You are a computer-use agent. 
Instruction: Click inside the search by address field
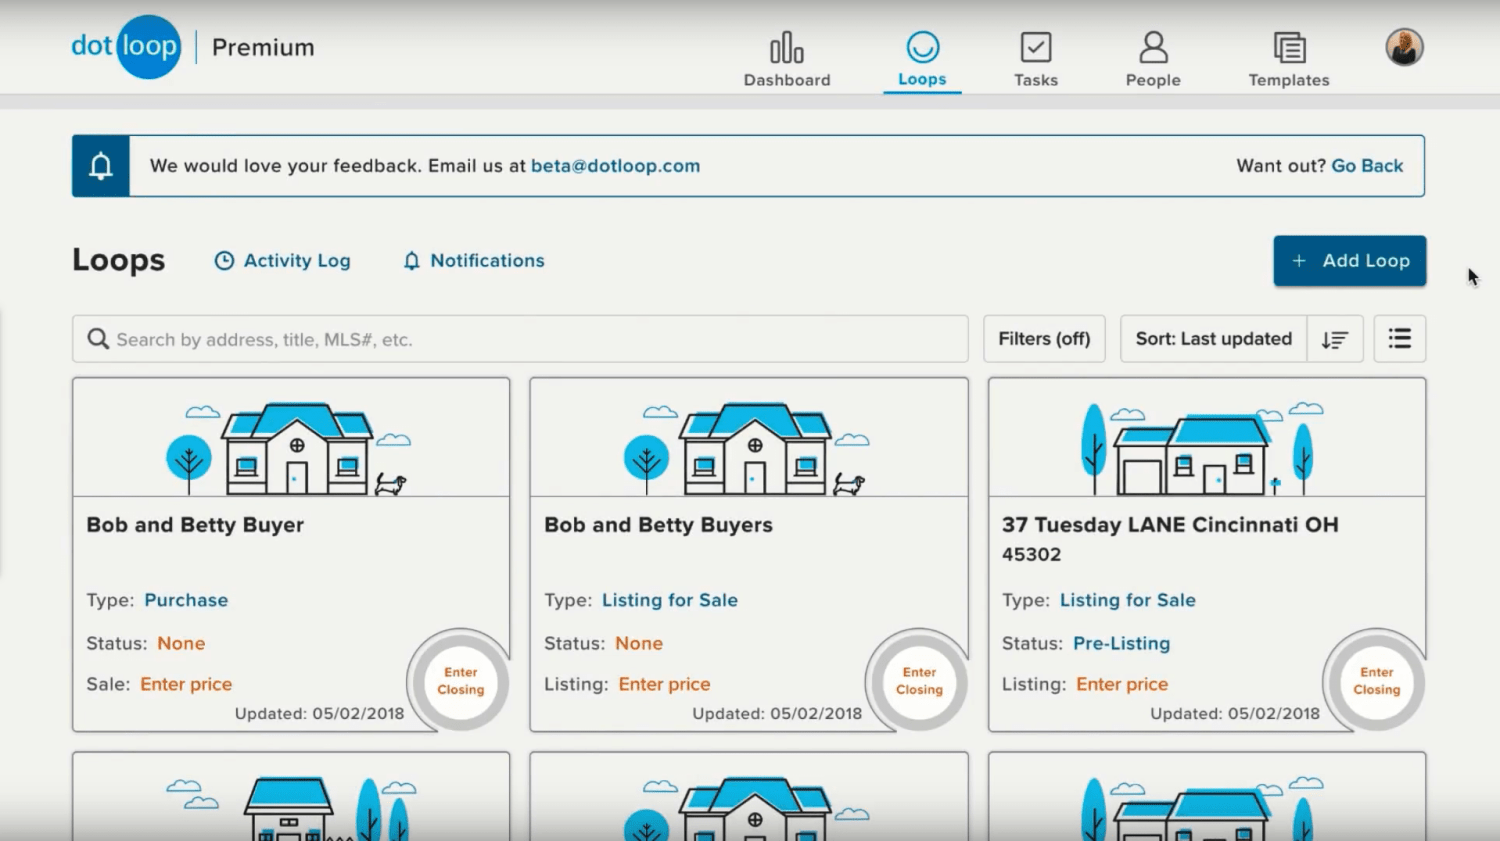(400, 339)
